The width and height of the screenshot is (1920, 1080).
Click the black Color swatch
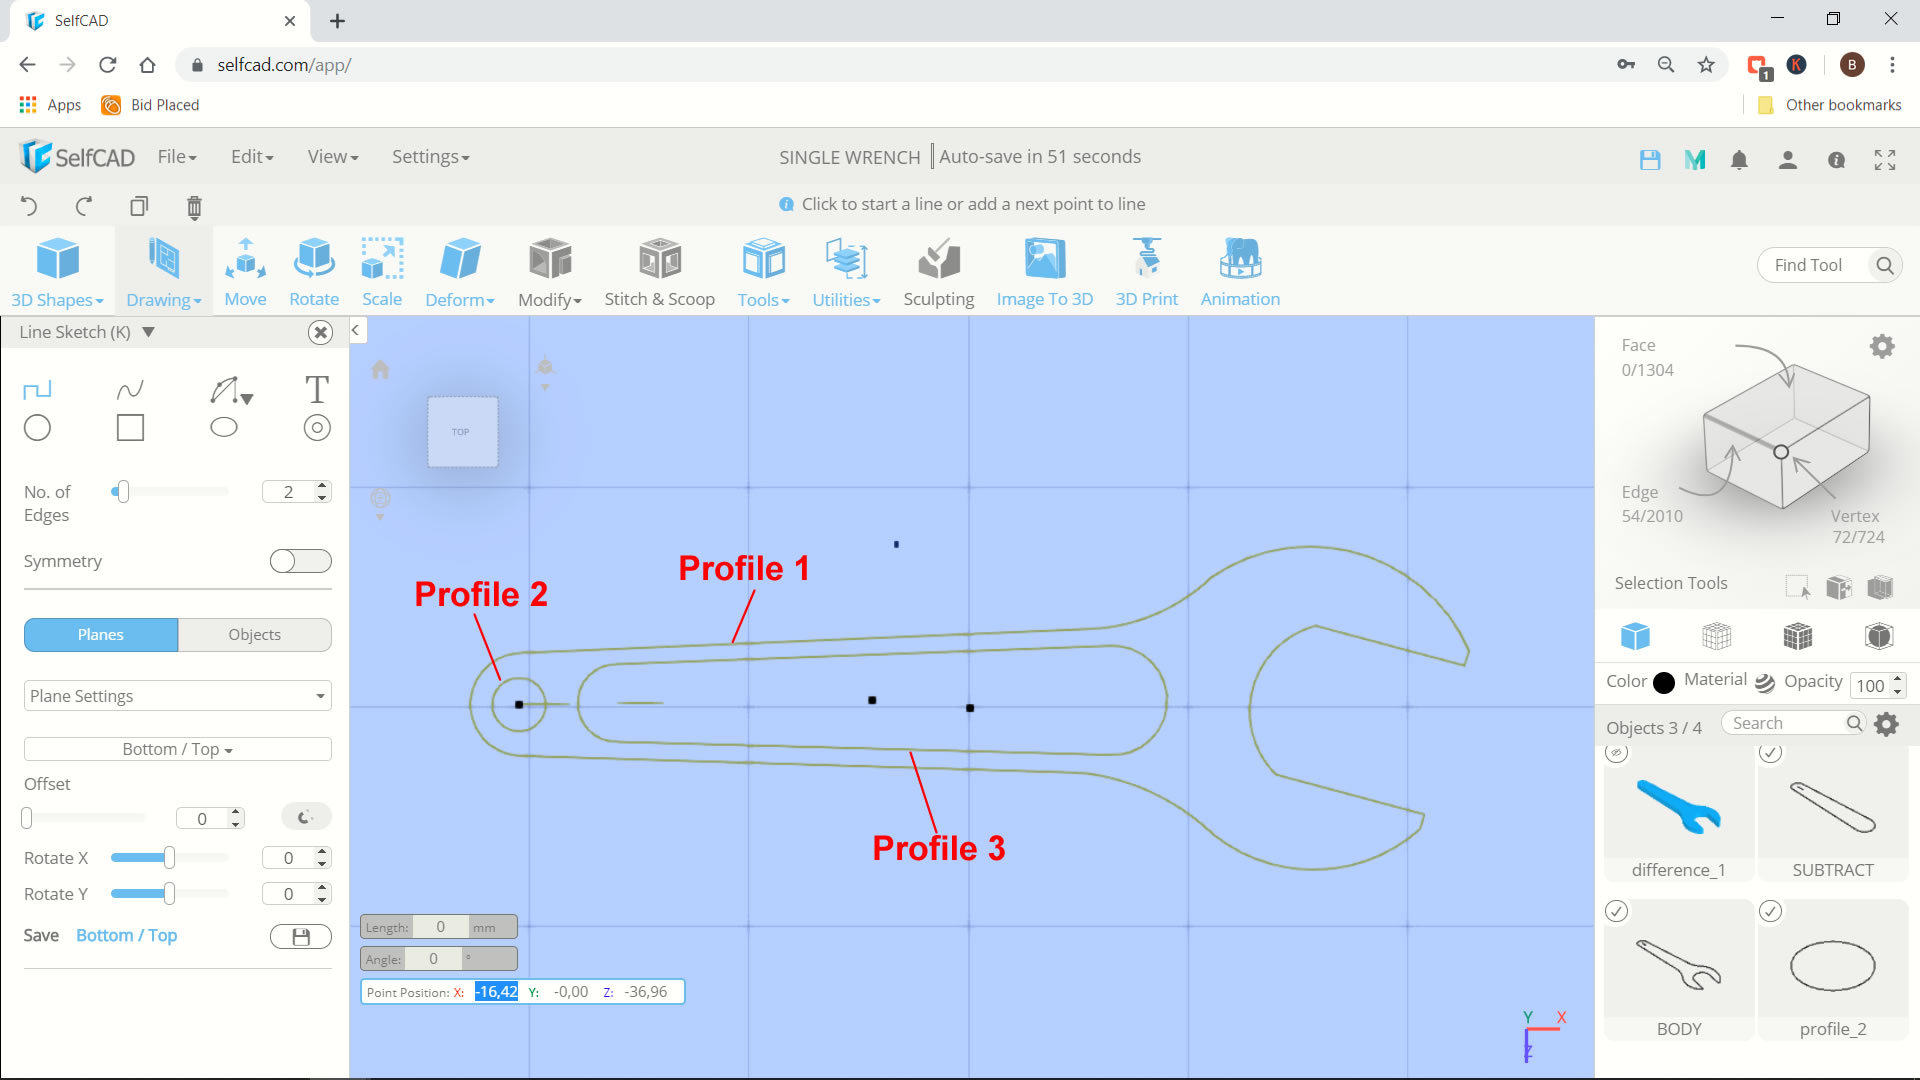pos(1664,683)
